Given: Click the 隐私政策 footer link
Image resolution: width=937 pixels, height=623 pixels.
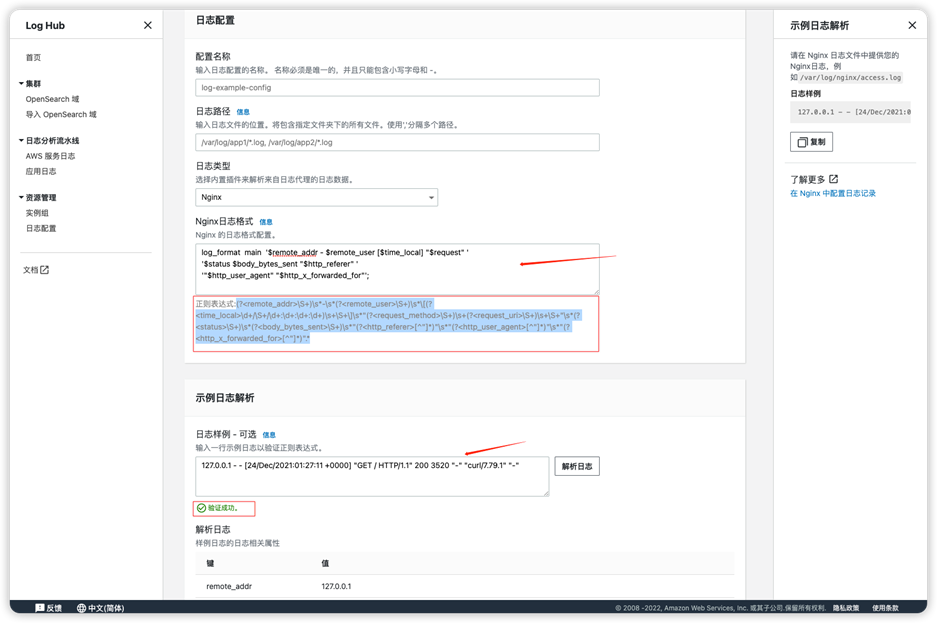Looking at the screenshot, I should [846, 608].
